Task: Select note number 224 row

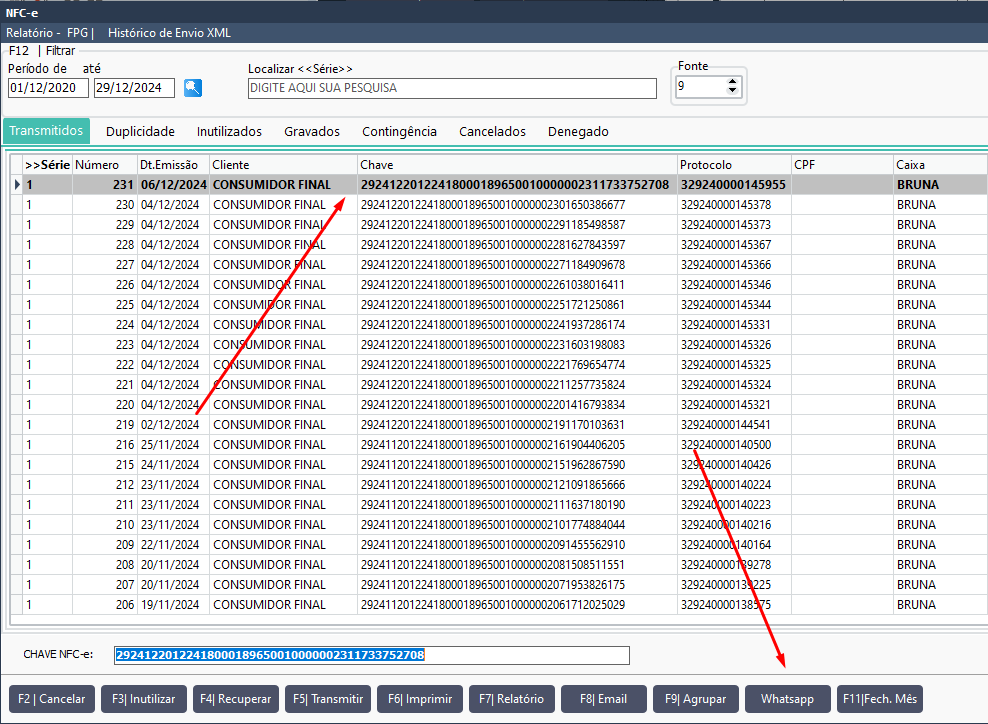Action: click(x=499, y=325)
